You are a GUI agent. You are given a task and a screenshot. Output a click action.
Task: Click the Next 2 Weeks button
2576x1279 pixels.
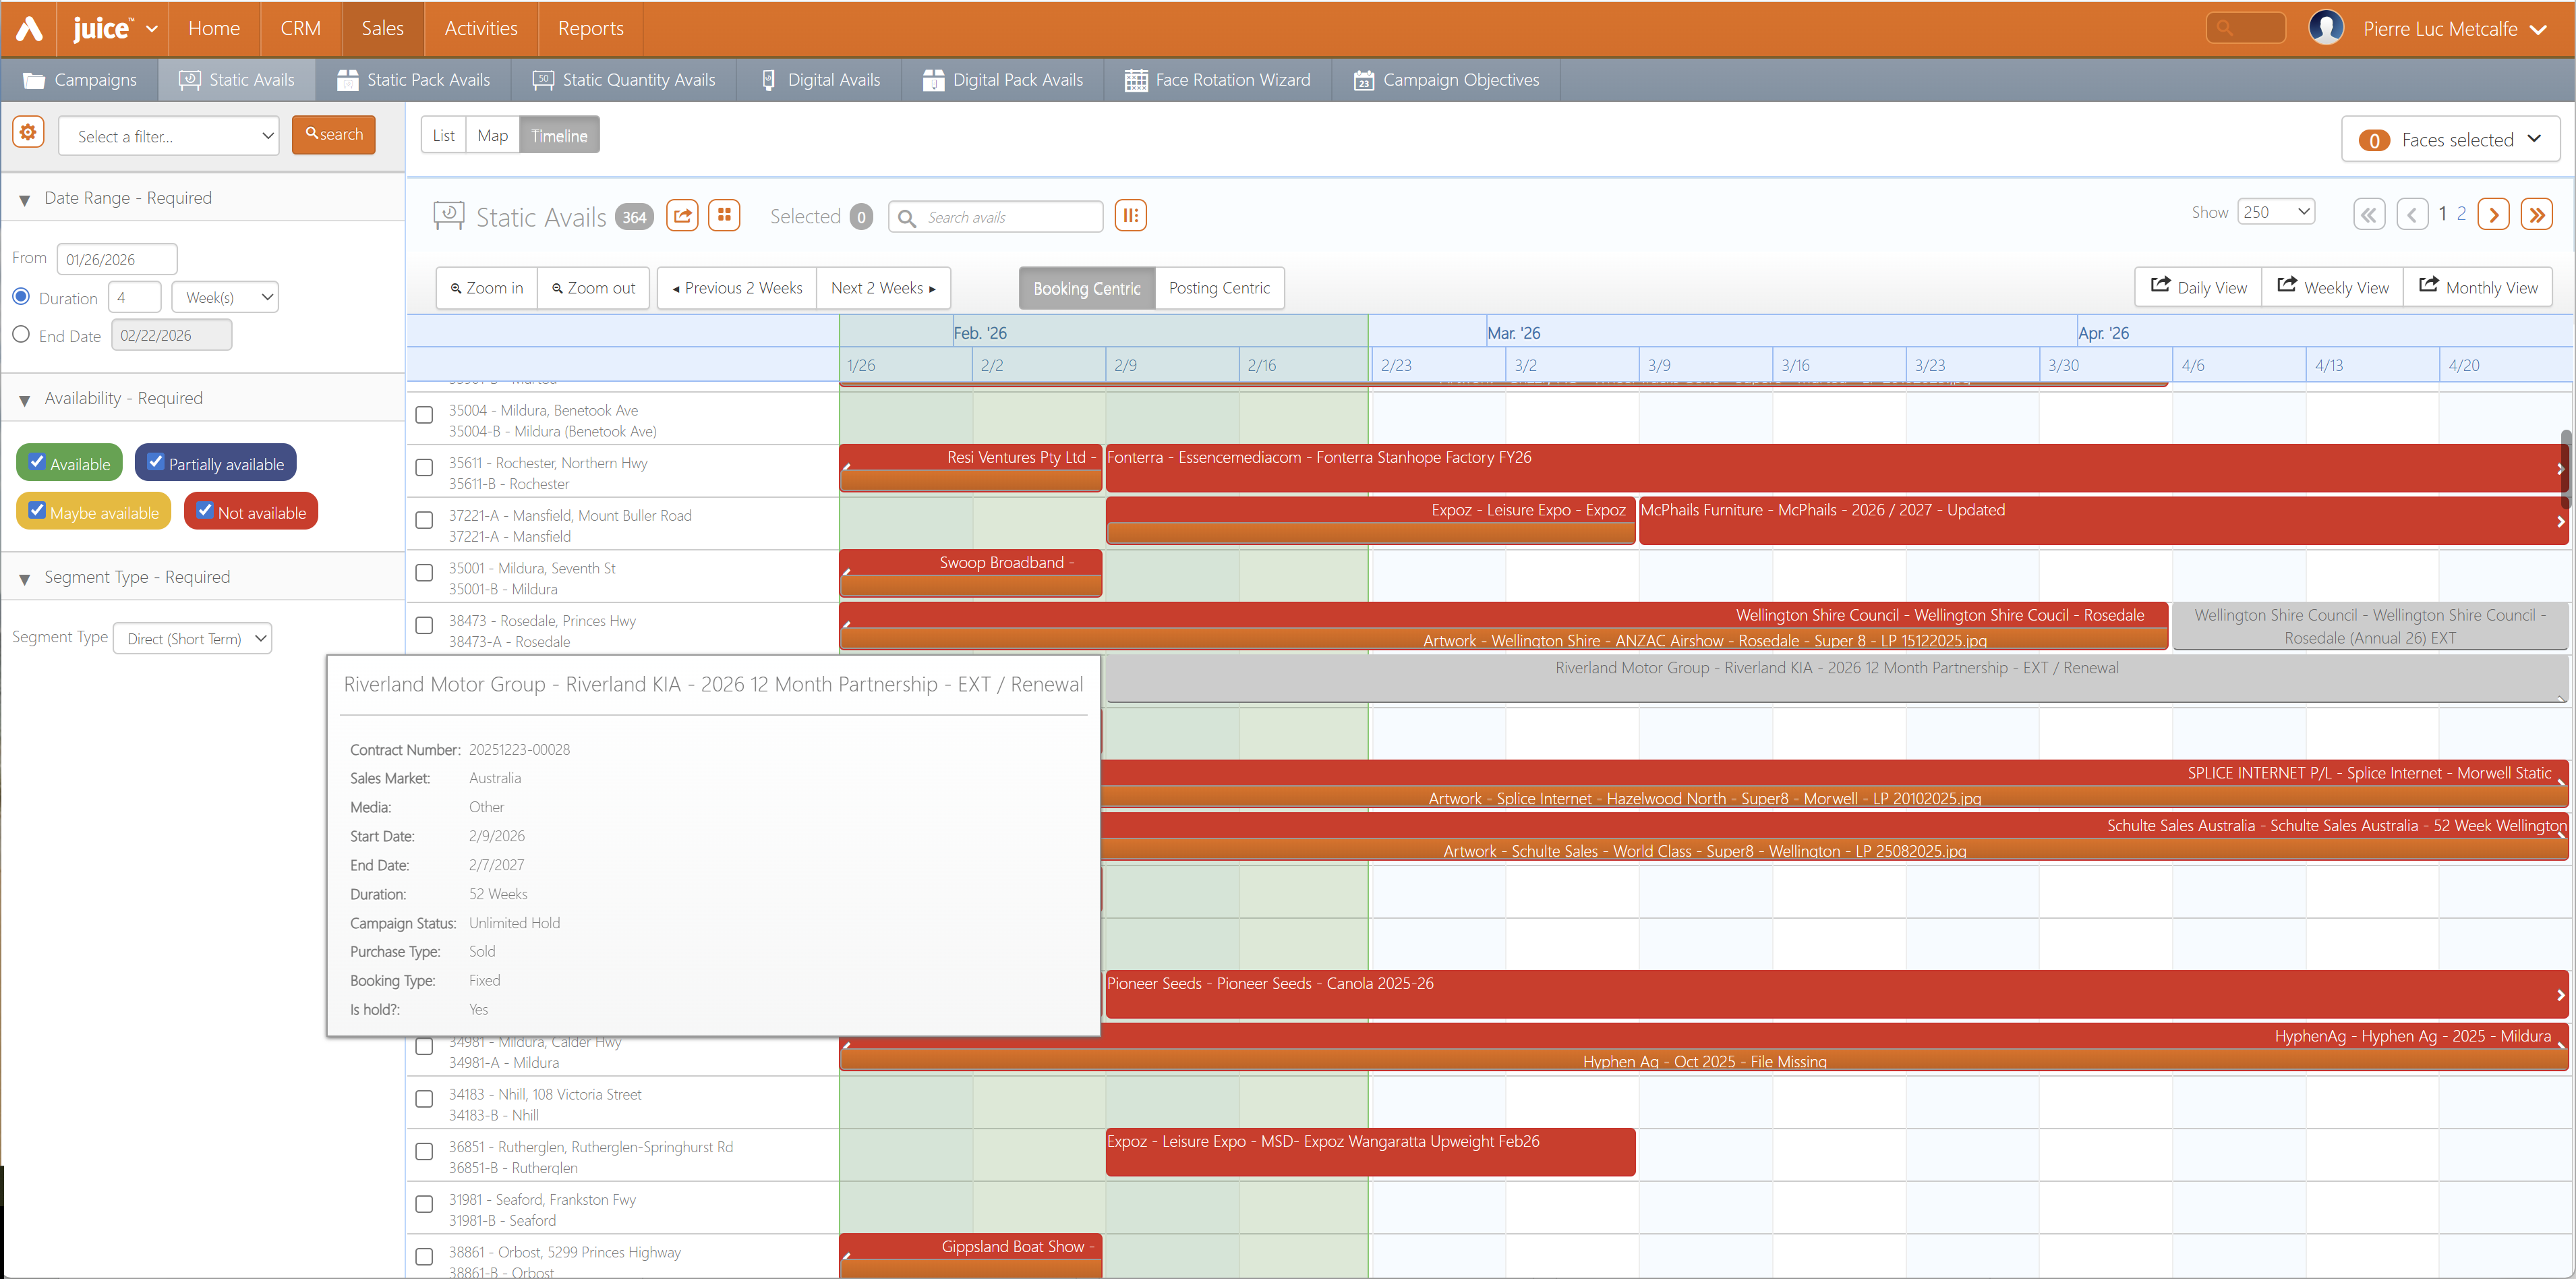[883, 288]
